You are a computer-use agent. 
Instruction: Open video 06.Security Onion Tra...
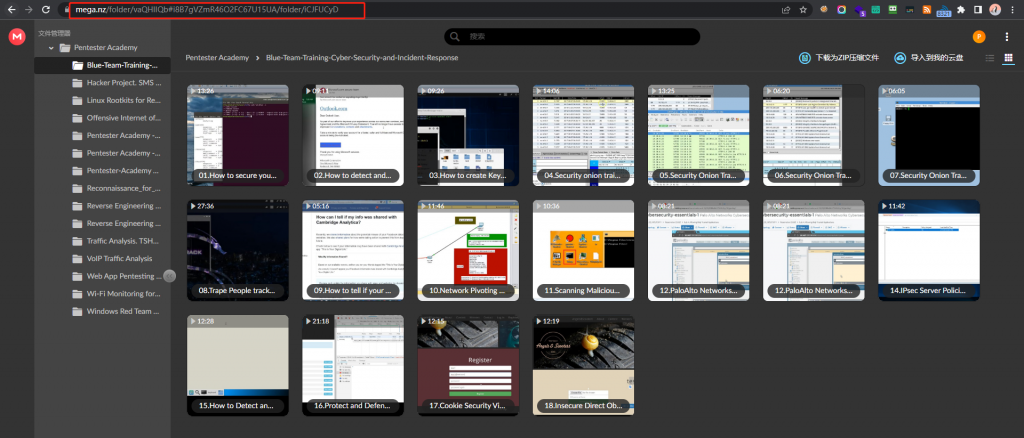(x=814, y=135)
